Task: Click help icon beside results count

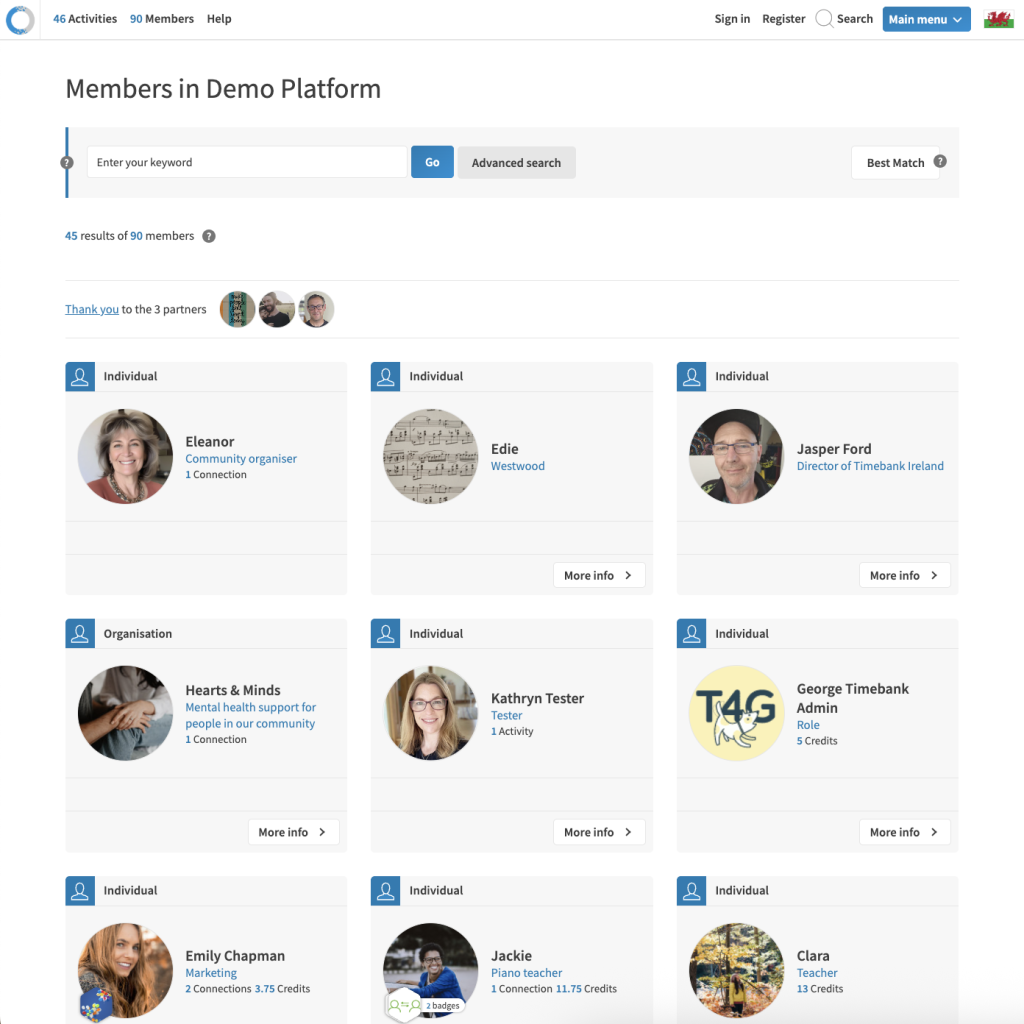Action: coord(209,236)
